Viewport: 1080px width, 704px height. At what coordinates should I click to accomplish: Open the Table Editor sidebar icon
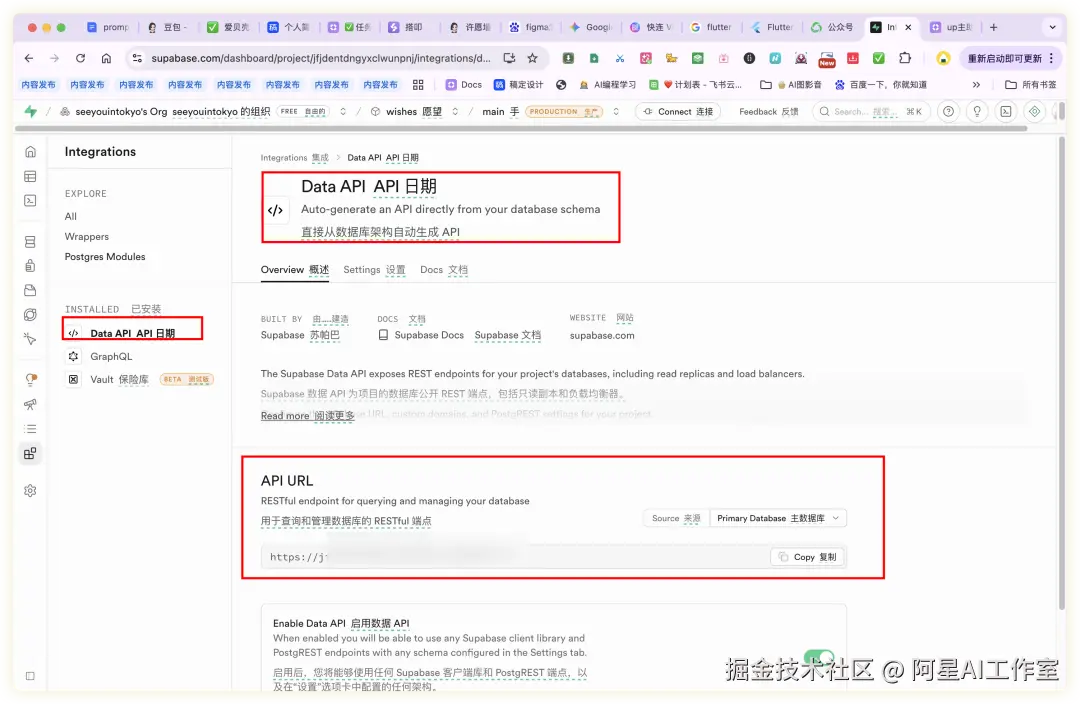coord(30,176)
